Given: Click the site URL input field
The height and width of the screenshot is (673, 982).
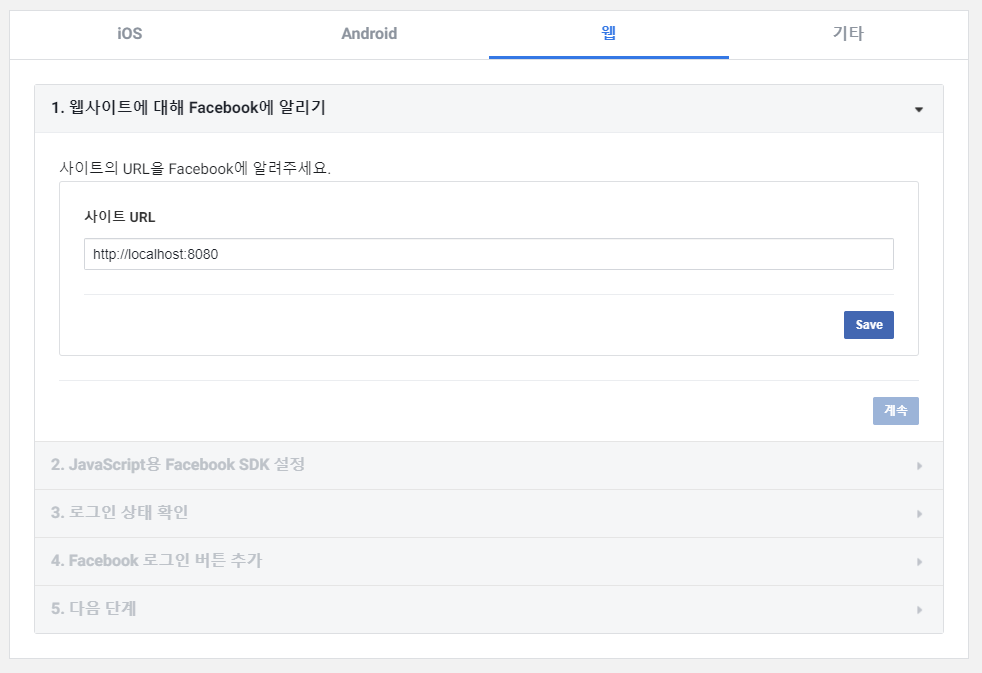Looking at the screenshot, I should click(488, 254).
